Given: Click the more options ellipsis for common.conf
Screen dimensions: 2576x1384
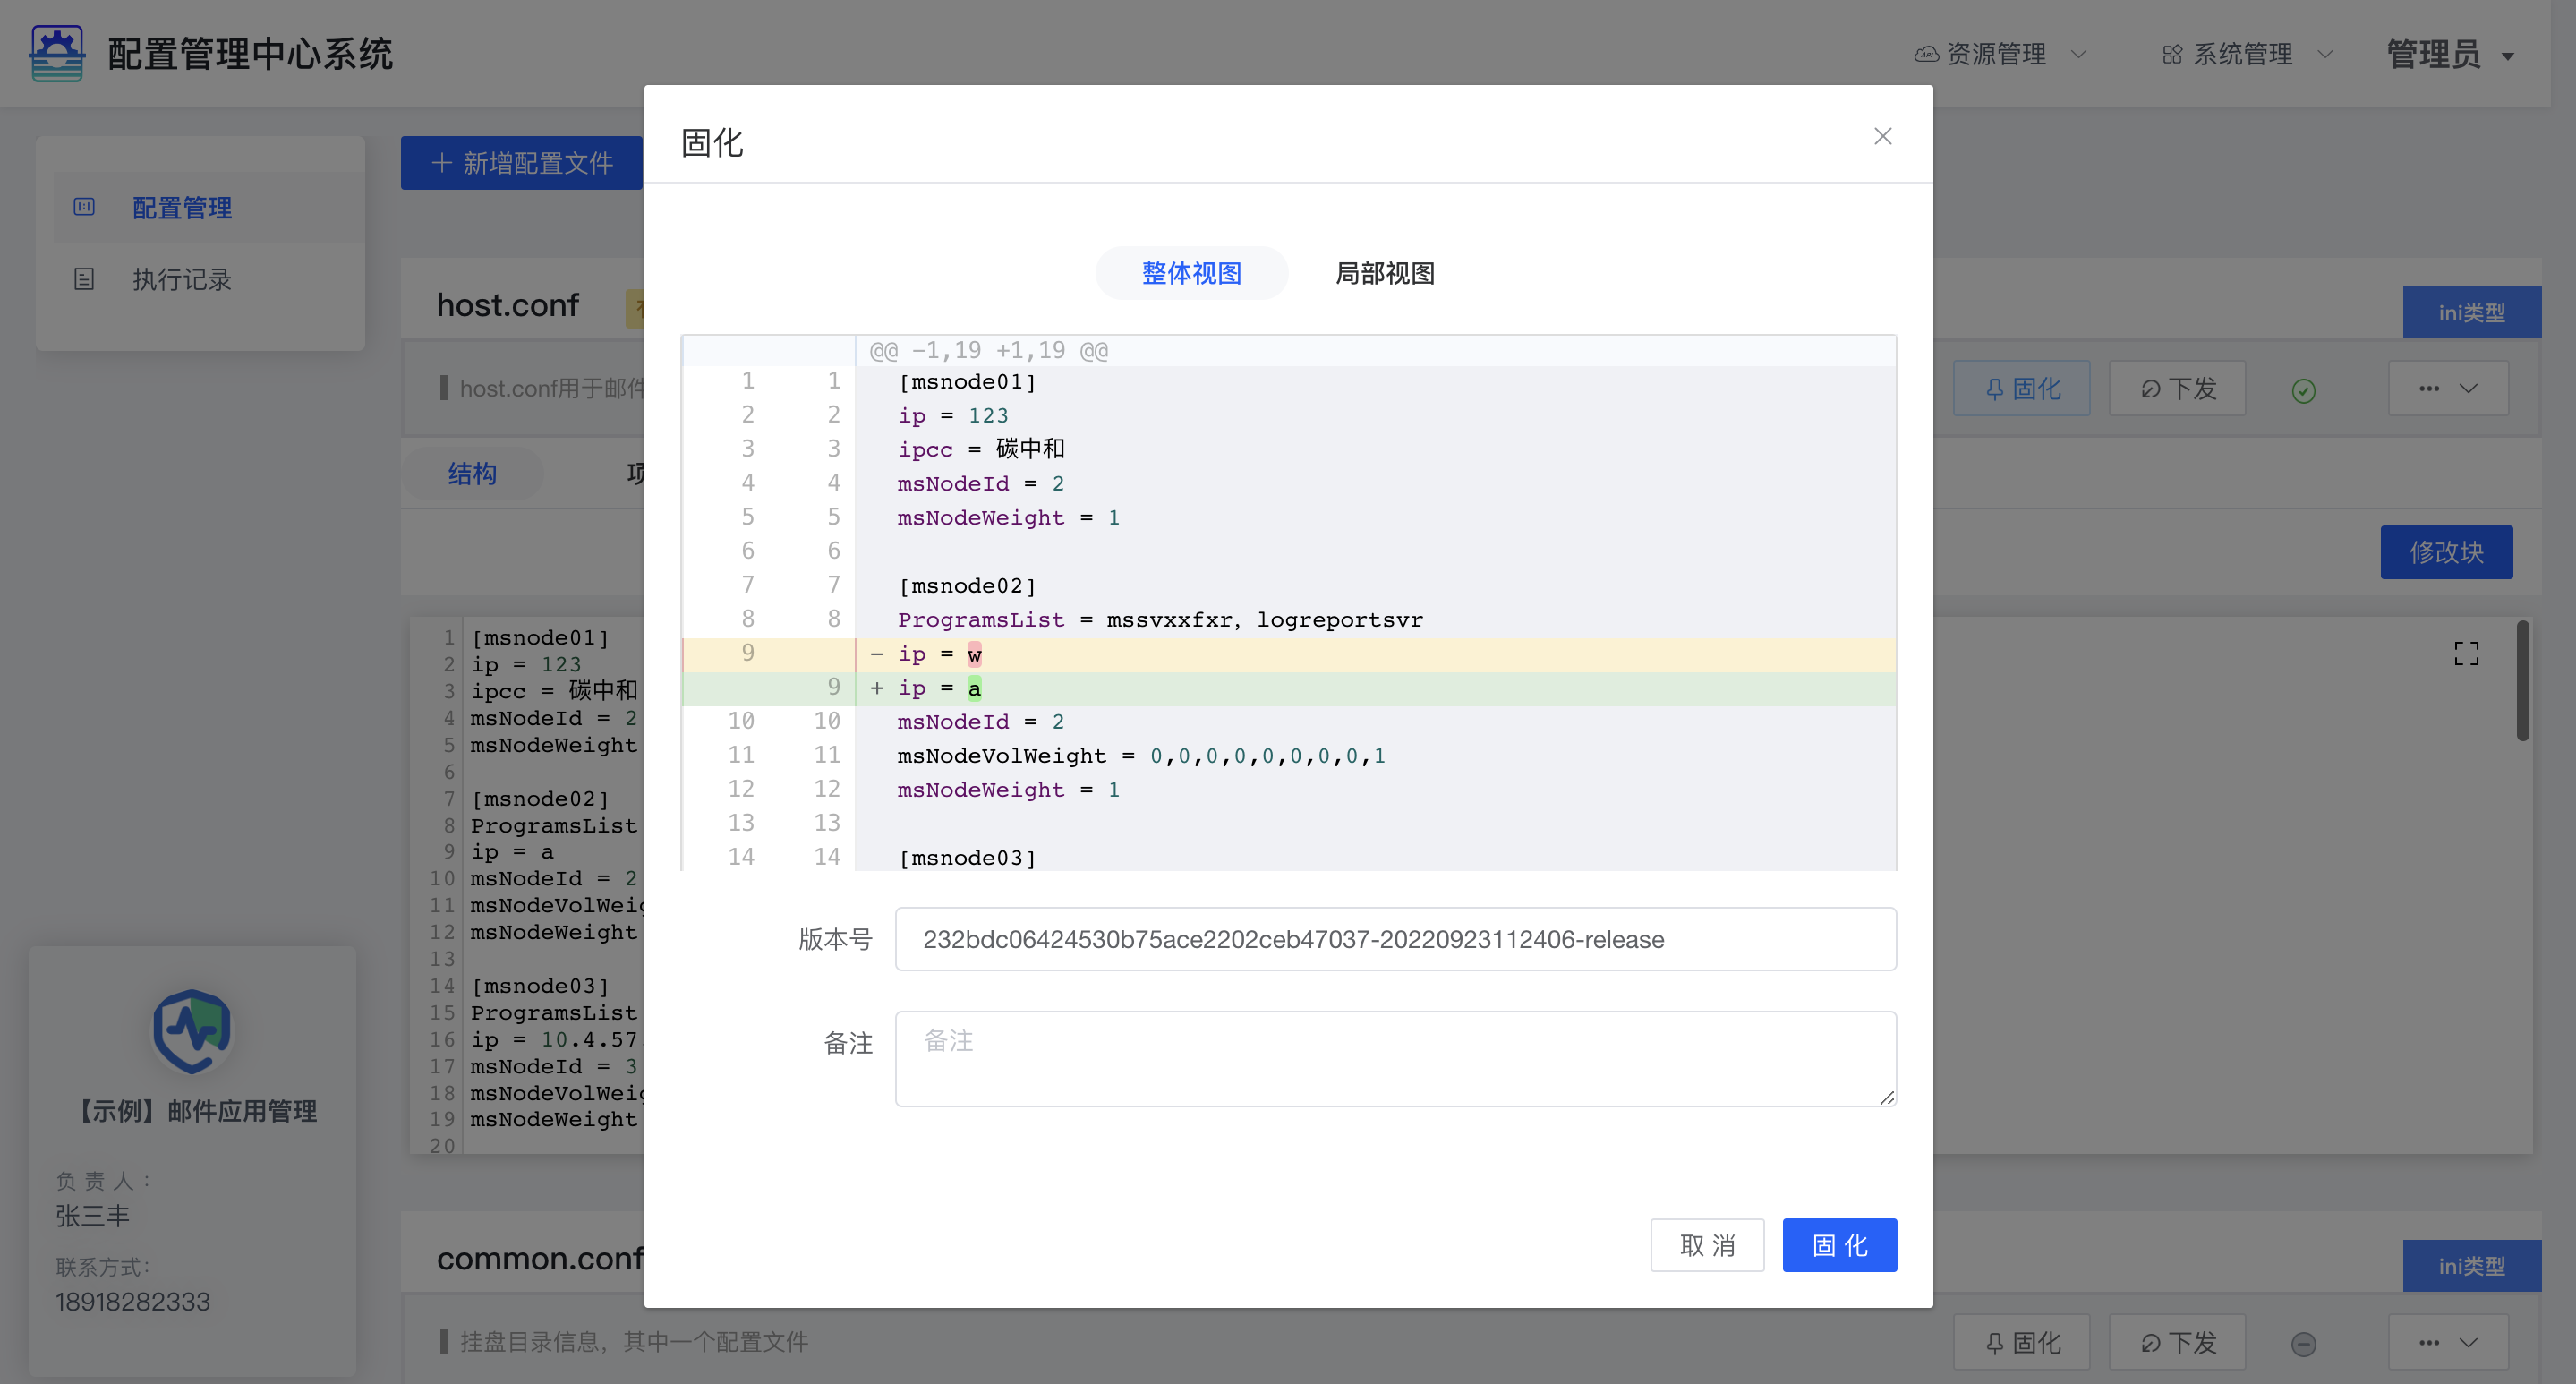Looking at the screenshot, I should coord(2429,1342).
